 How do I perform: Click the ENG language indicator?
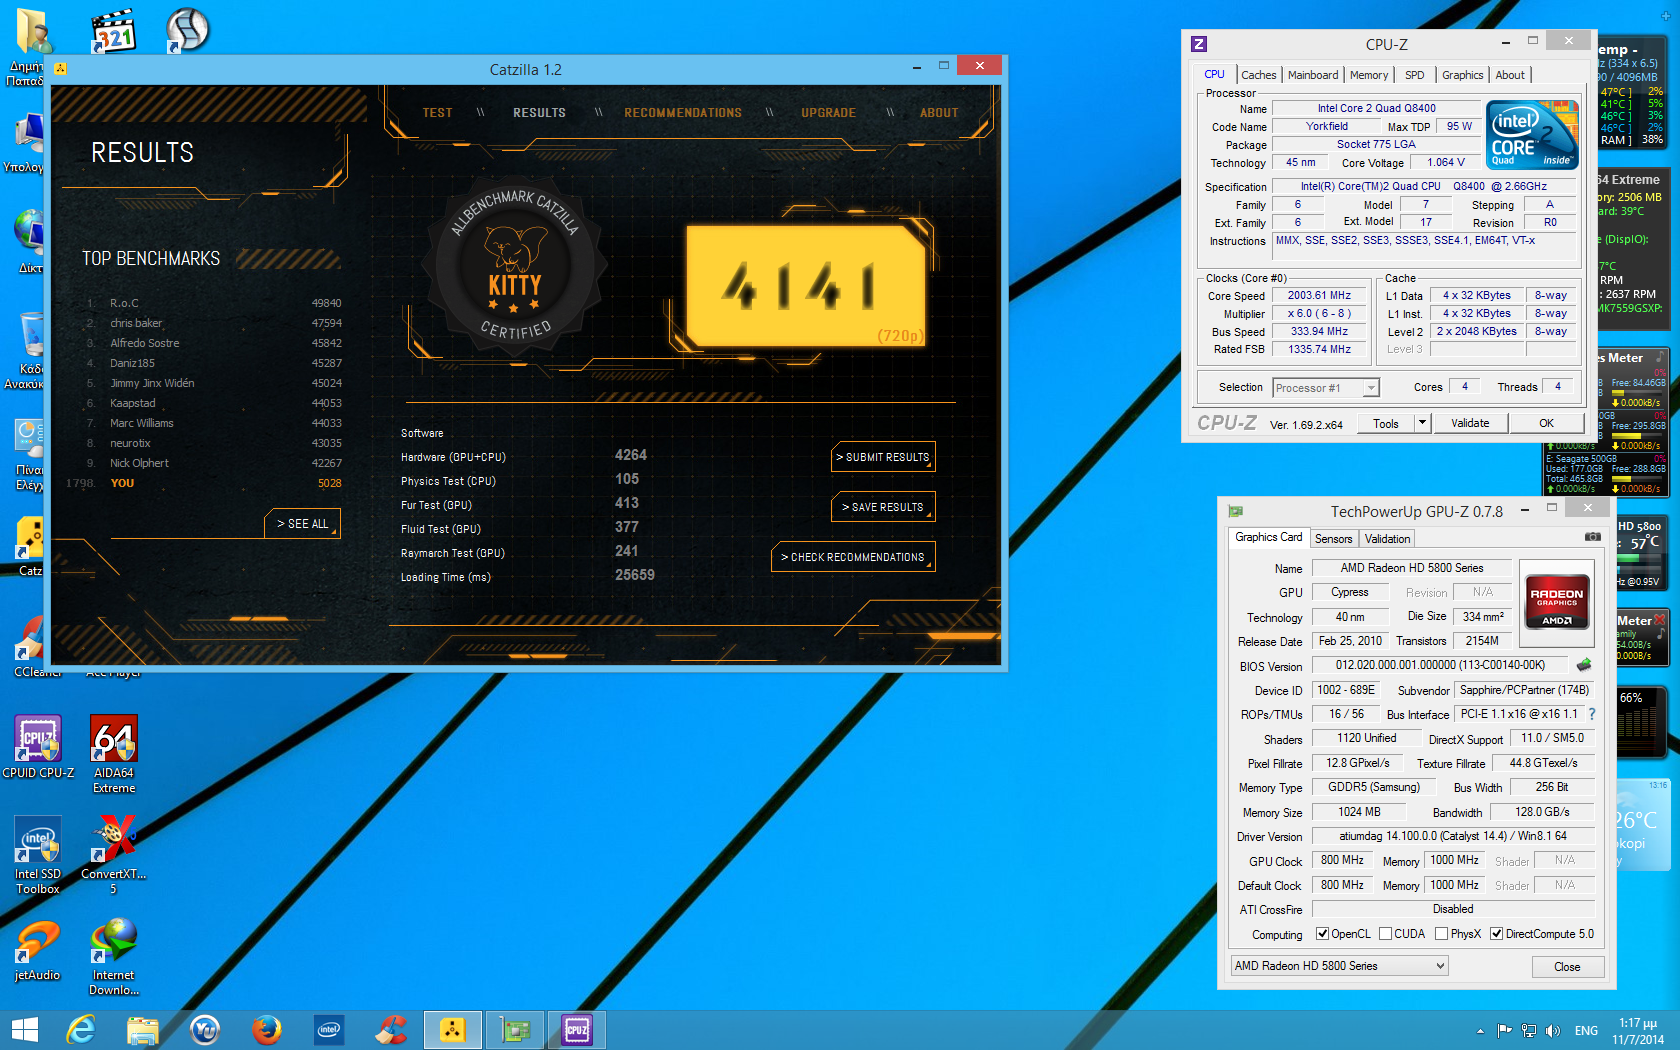1586,1030
